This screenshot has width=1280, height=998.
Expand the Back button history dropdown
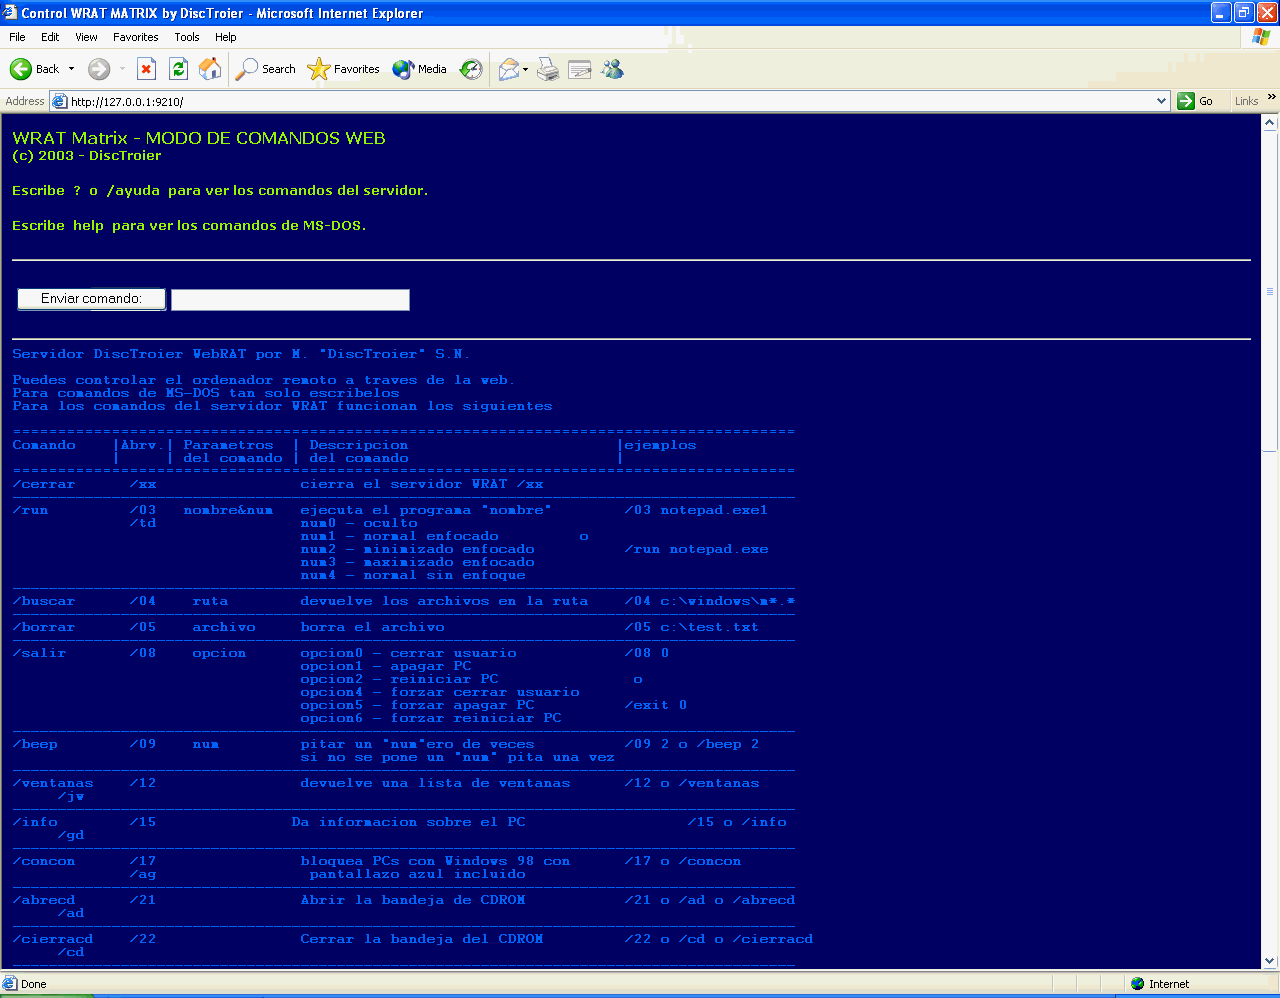click(x=71, y=69)
